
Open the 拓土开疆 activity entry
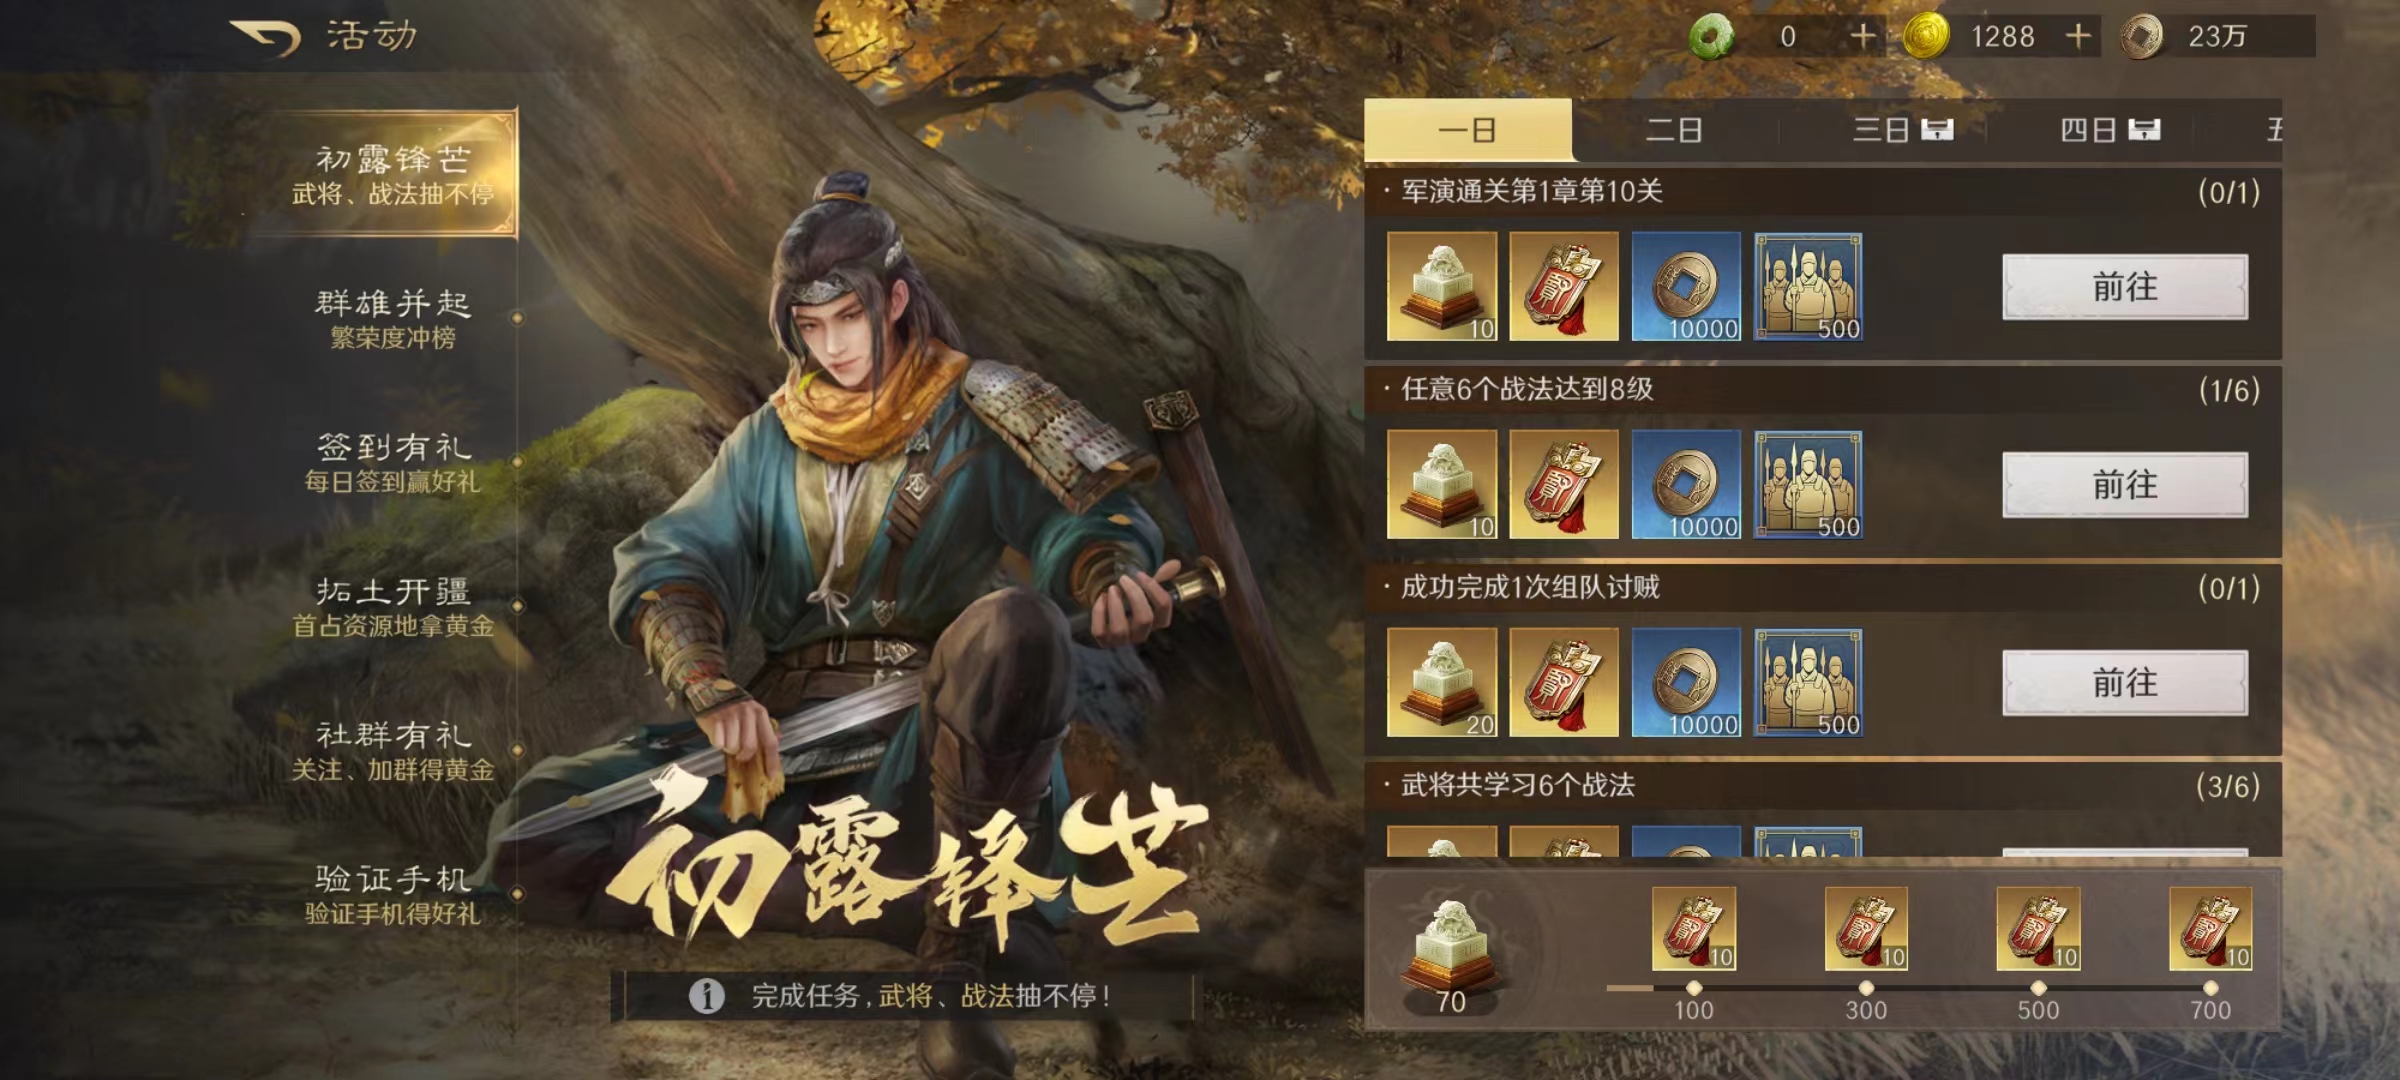tap(393, 606)
